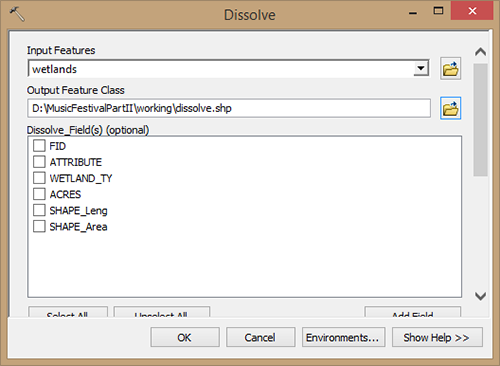Check the ATTRIBUTE dissolve field
This screenshot has width=500, height=366.
pyautogui.click(x=39, y=162)
